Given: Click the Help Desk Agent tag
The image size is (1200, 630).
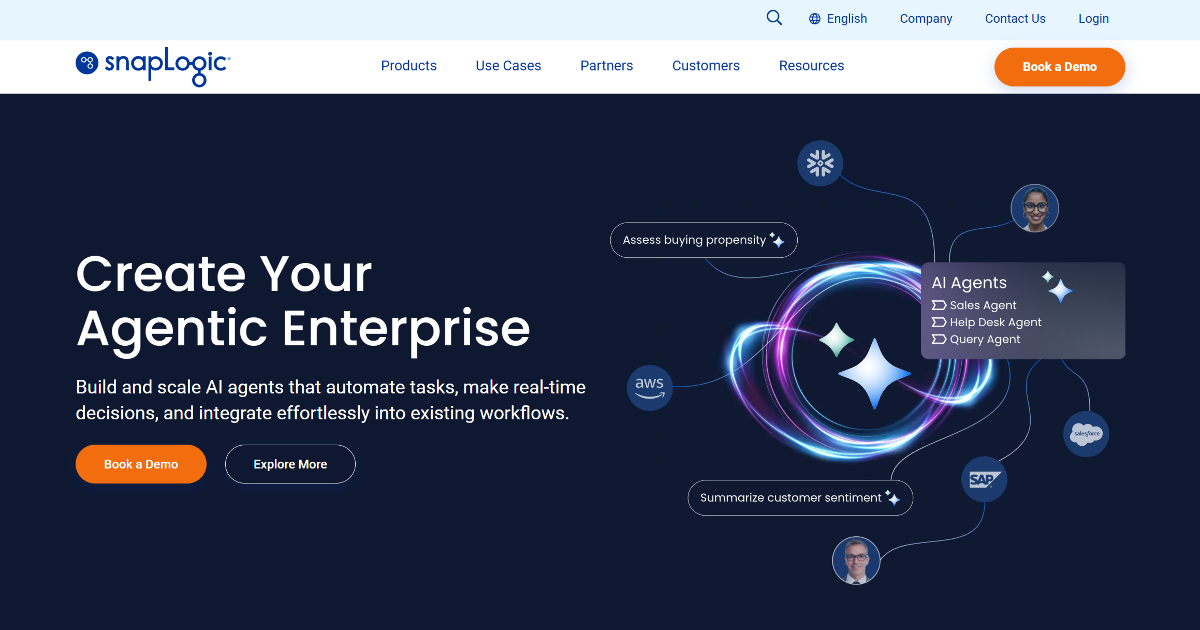Looking at the screenshot, I should coord(986,322).
